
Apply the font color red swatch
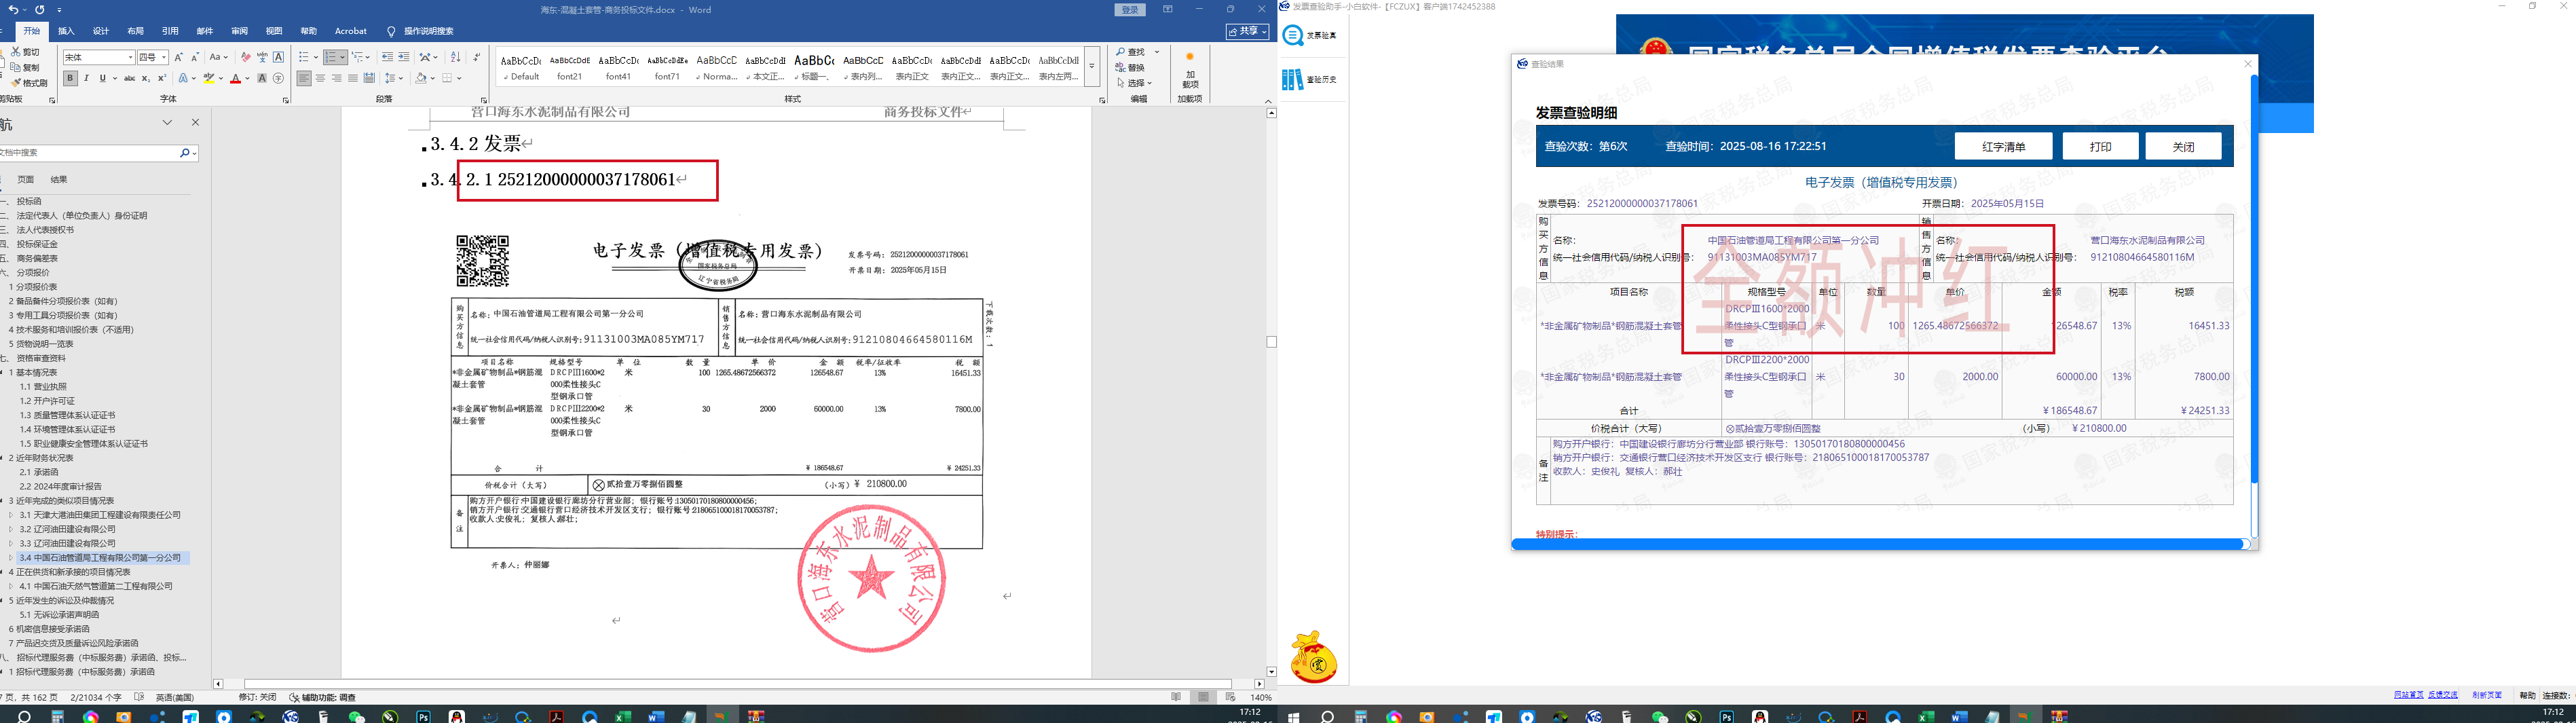point(236,78)
